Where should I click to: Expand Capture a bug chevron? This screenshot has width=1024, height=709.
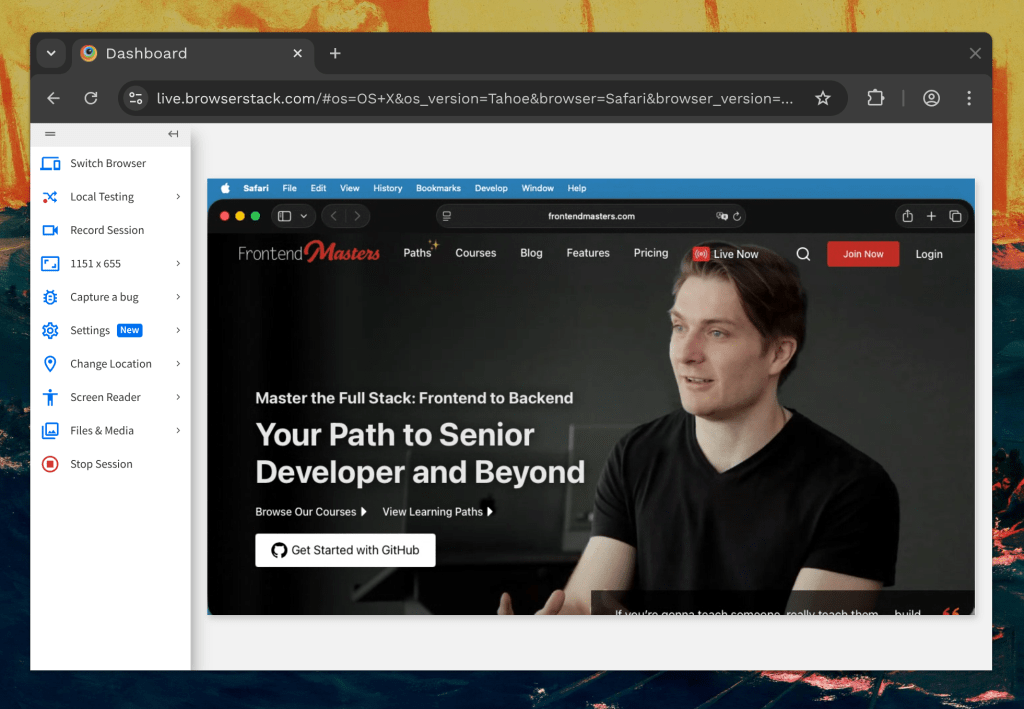tap(178, 297)
